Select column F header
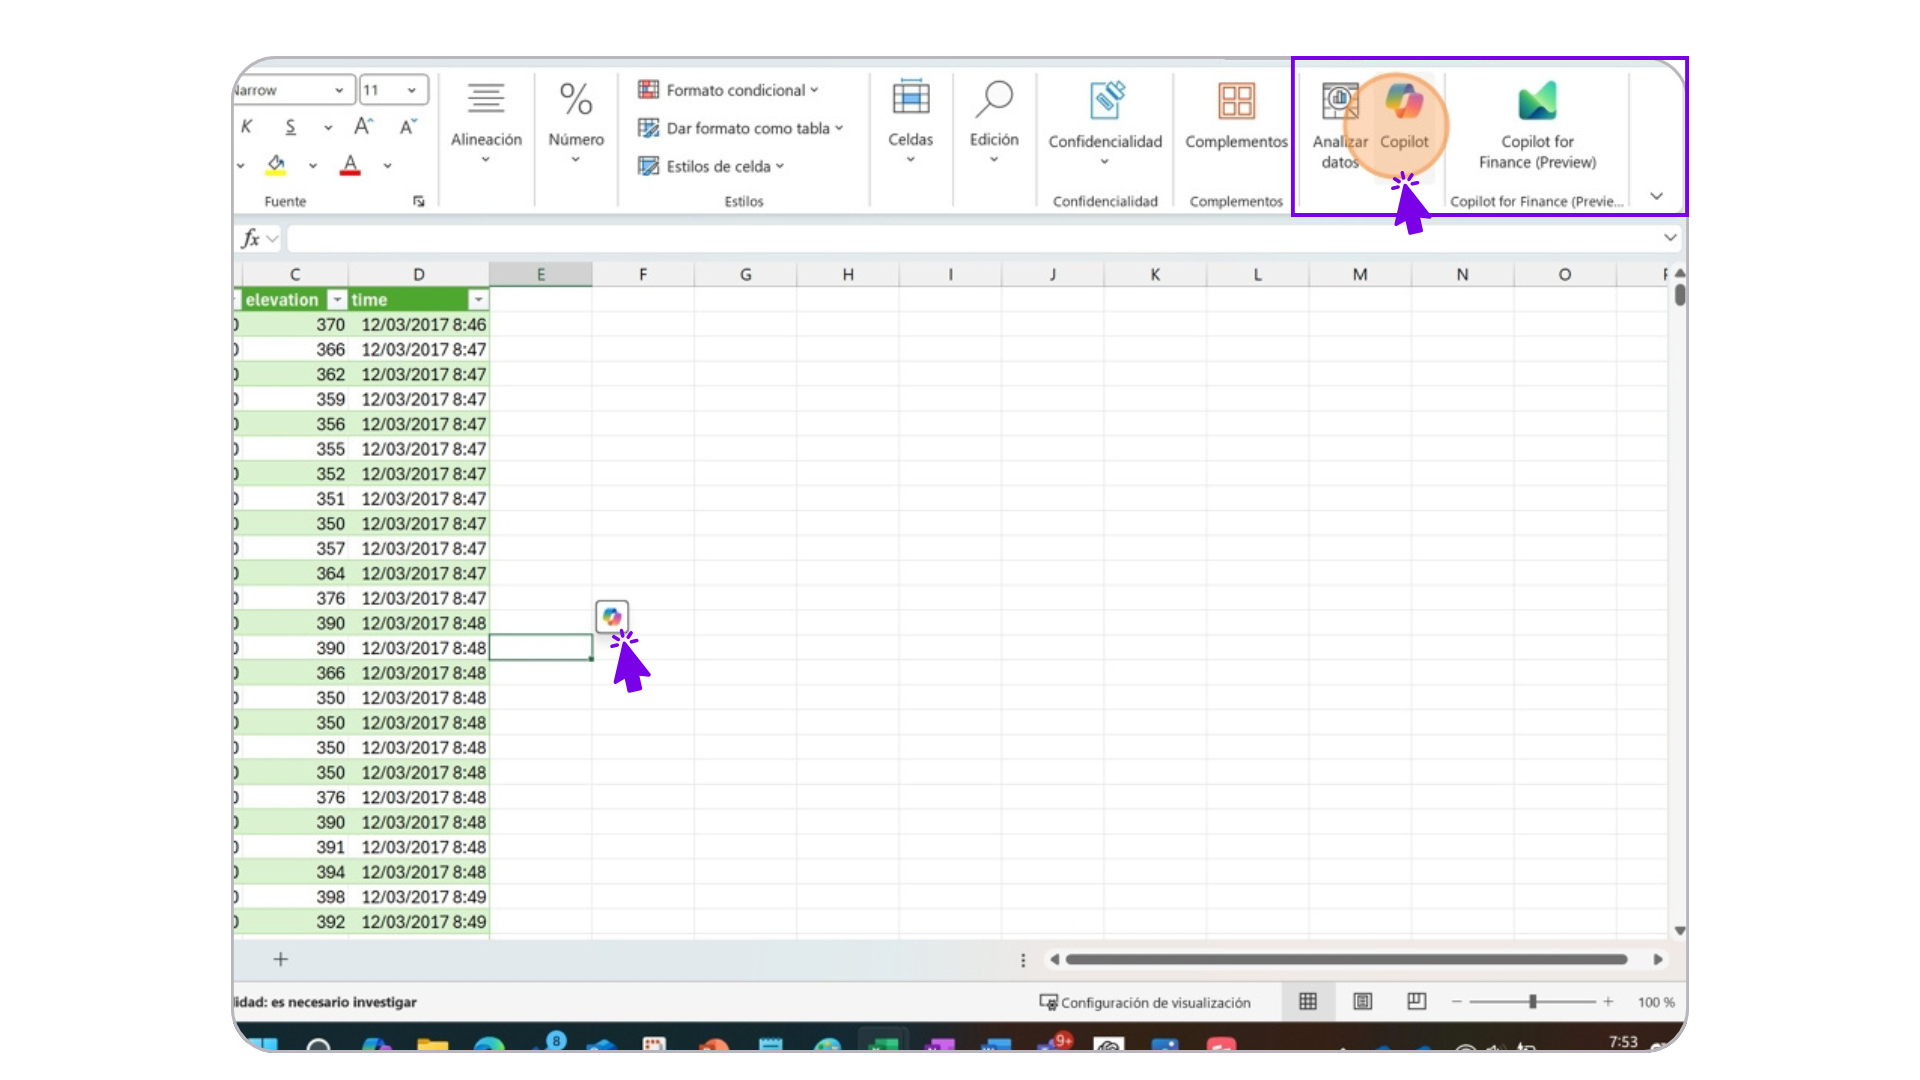 pyautogui.click(x=643, y=274)
